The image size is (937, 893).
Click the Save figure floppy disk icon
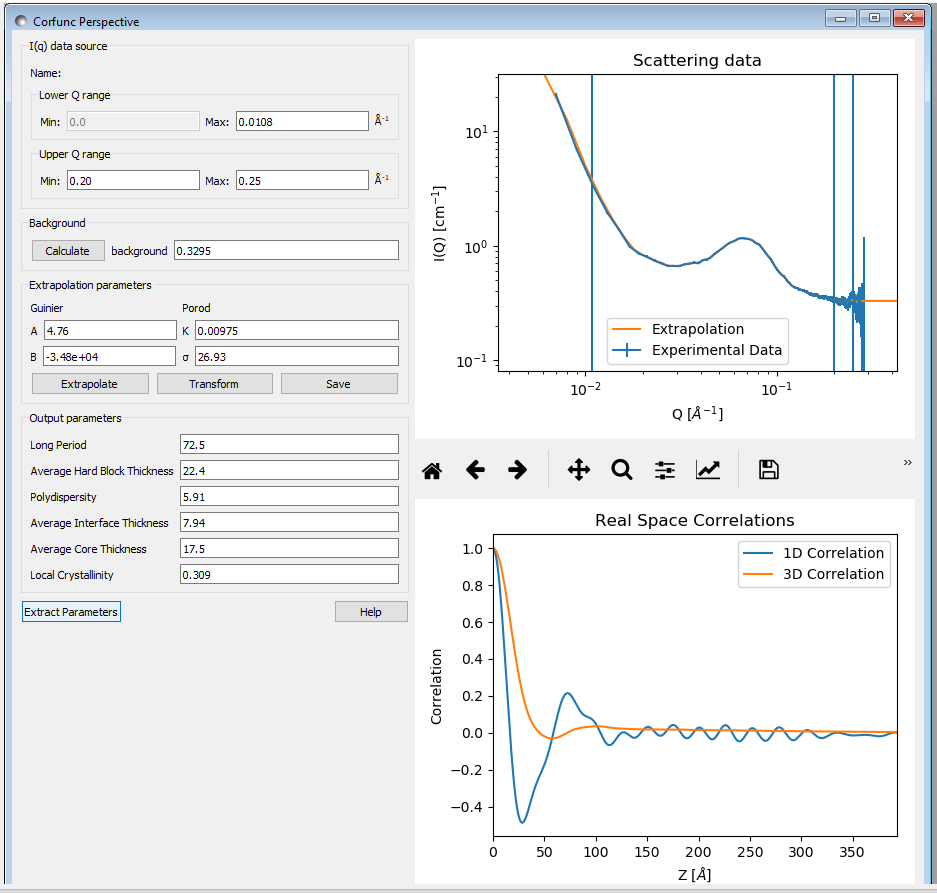pyautogui.click(x=769, y=470)
